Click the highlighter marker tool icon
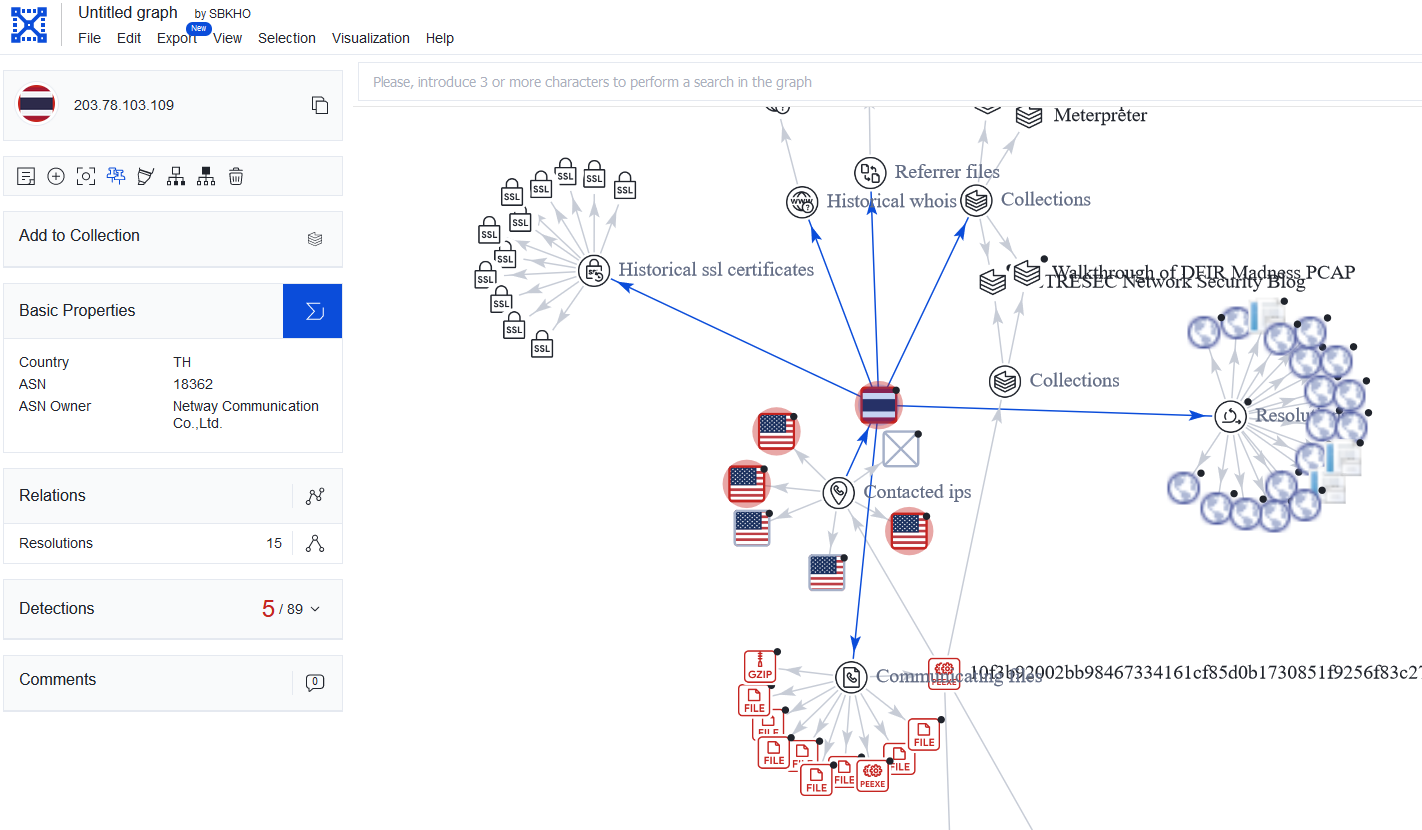The width and height of the screenshot is (1422, 830). (x=146, y=177)
